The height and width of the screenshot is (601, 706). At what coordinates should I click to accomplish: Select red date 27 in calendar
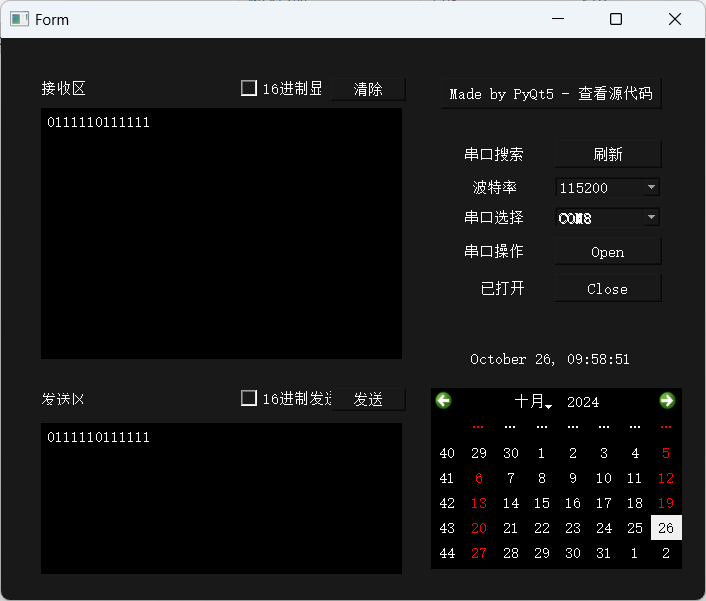(x=479, y=553)
